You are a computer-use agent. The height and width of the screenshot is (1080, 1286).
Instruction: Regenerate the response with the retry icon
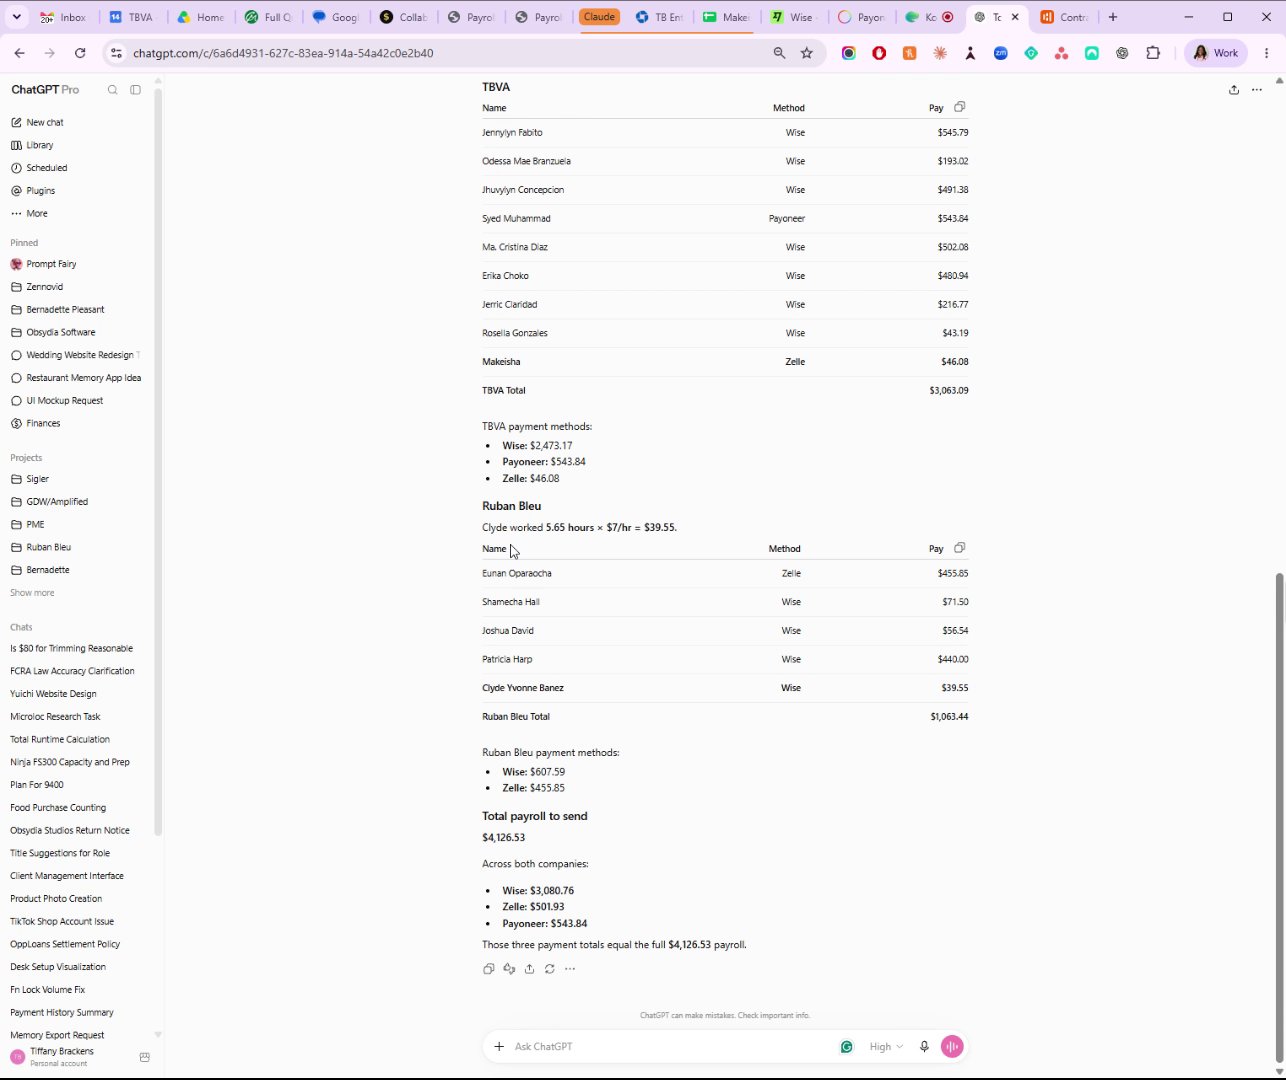click(x=550, y=969)
